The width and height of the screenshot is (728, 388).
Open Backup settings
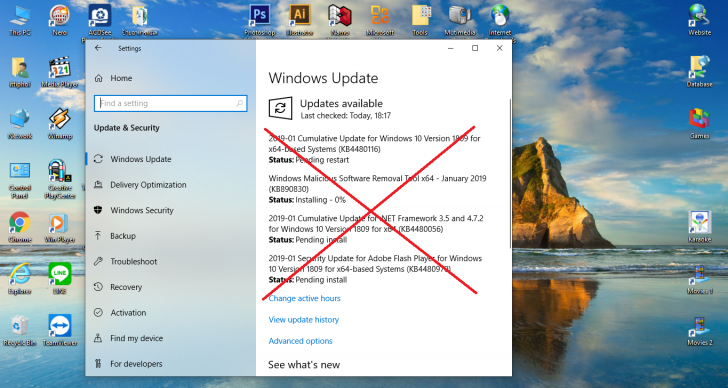(170, 236)
